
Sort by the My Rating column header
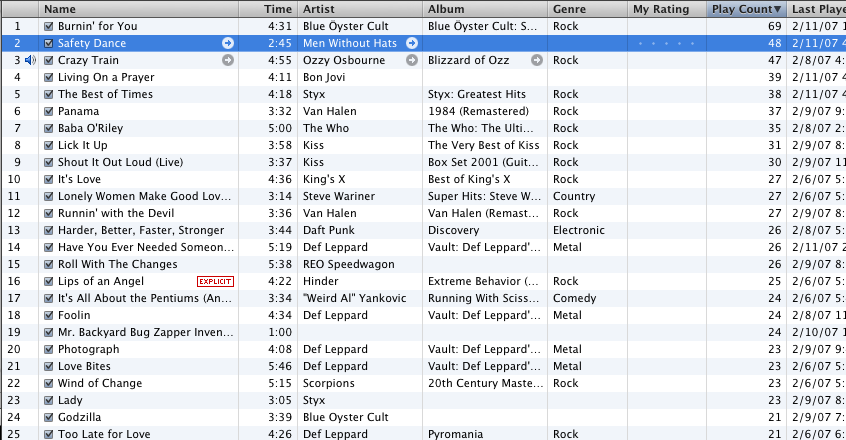667,9
